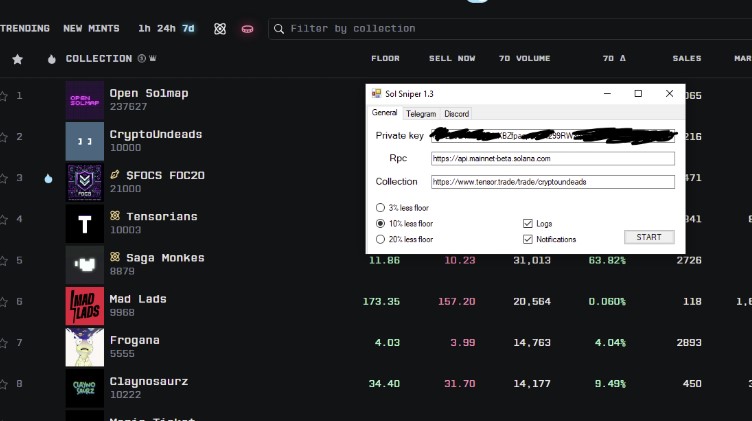Image resolution: width=752 pixels, height=421 pixels.
Task: Click the Claynosaurz volume 14,177
Action: [532, 384]
